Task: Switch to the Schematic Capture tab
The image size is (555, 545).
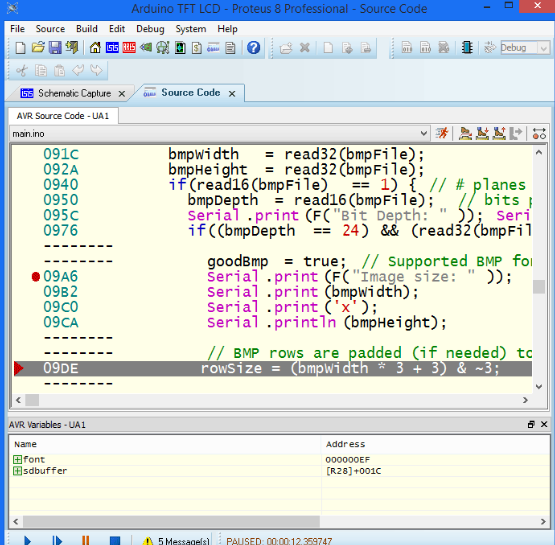Action: pyautogui.click(x=74, y=93)
